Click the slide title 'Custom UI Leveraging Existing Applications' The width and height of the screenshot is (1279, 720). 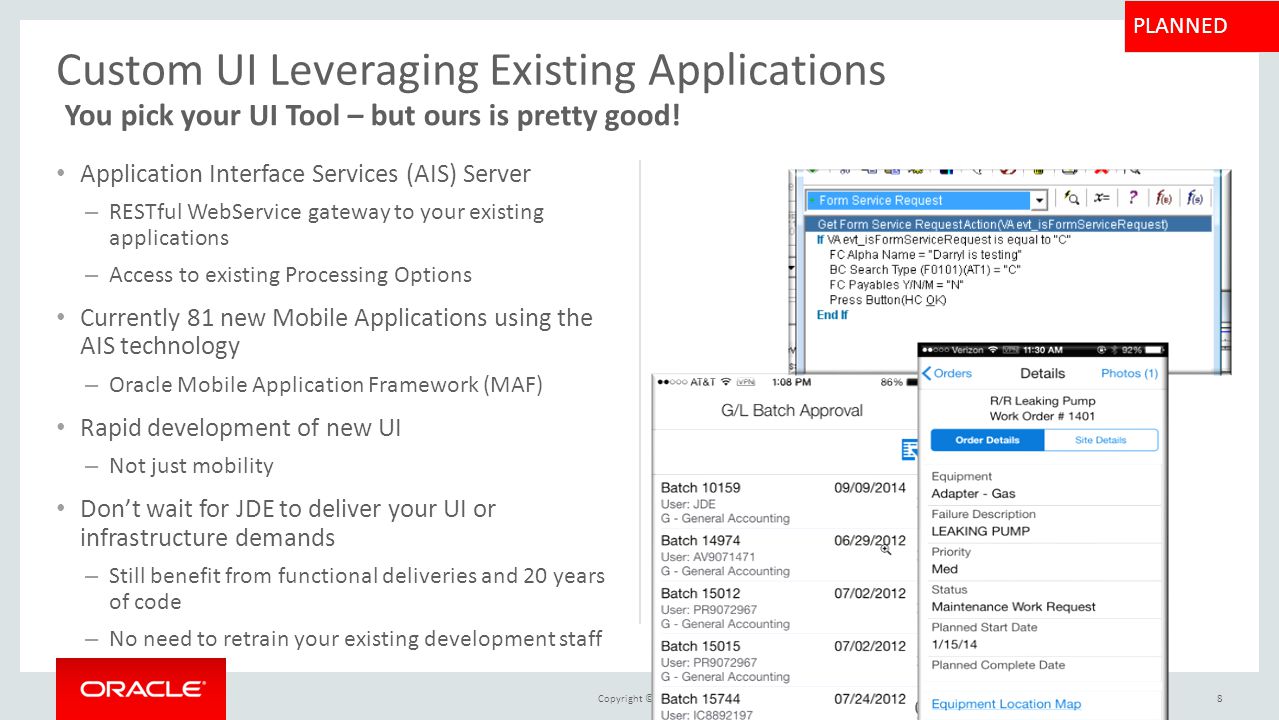(471, 71)
